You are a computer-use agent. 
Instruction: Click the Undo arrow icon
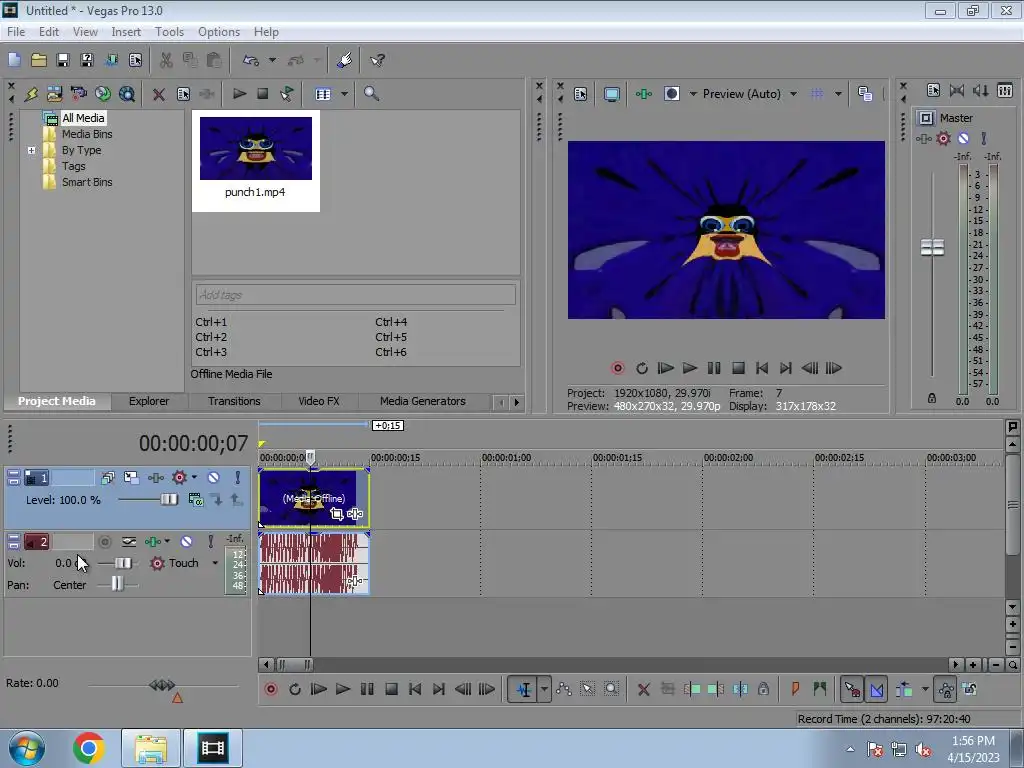[x=251, y=60]
